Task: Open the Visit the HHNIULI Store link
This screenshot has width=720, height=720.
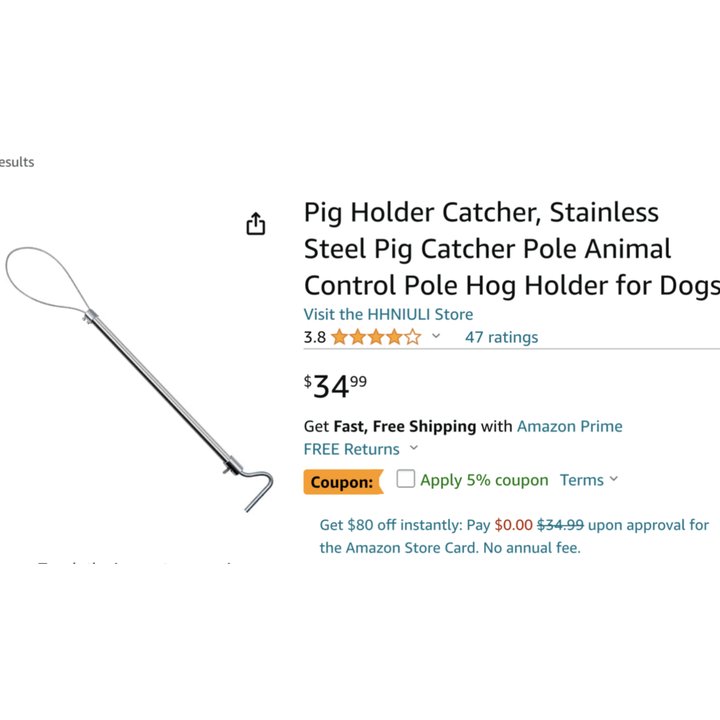Action: (x=388, y=314)
